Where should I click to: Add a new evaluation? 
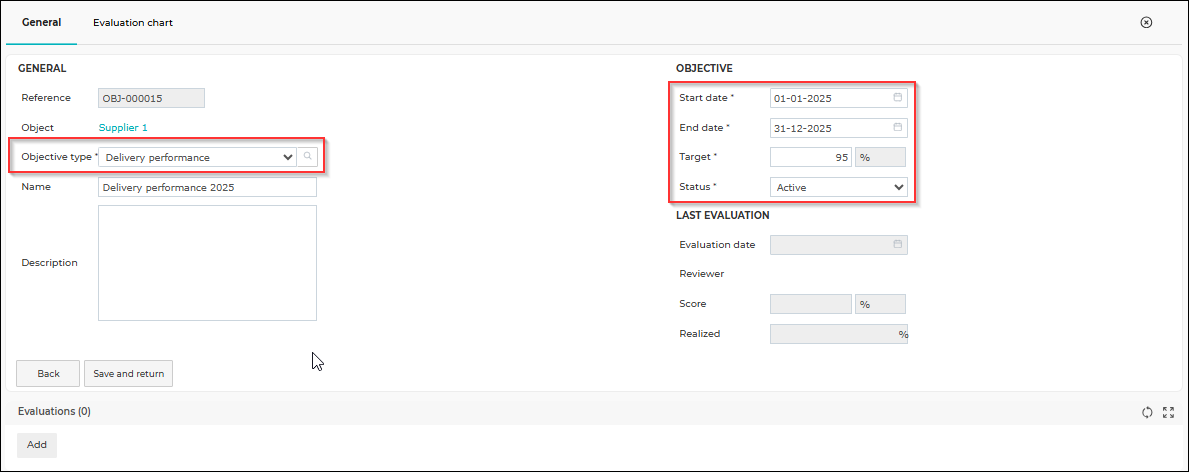click(37, 445)
